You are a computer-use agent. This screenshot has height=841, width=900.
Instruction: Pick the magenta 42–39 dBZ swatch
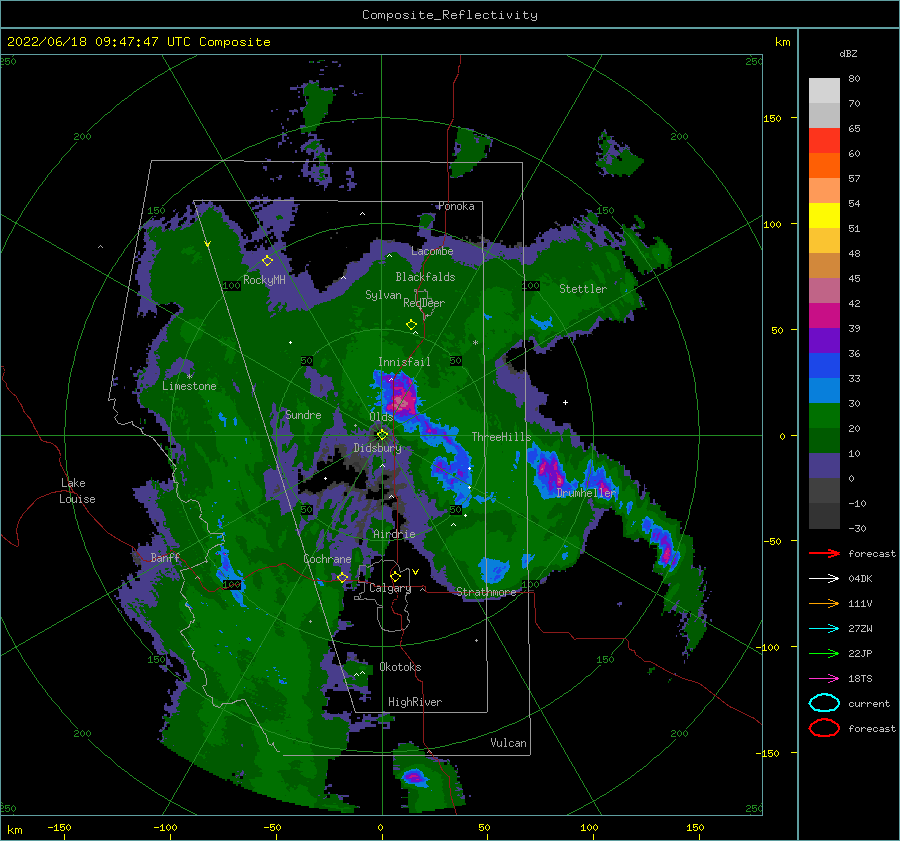(824, 315)
